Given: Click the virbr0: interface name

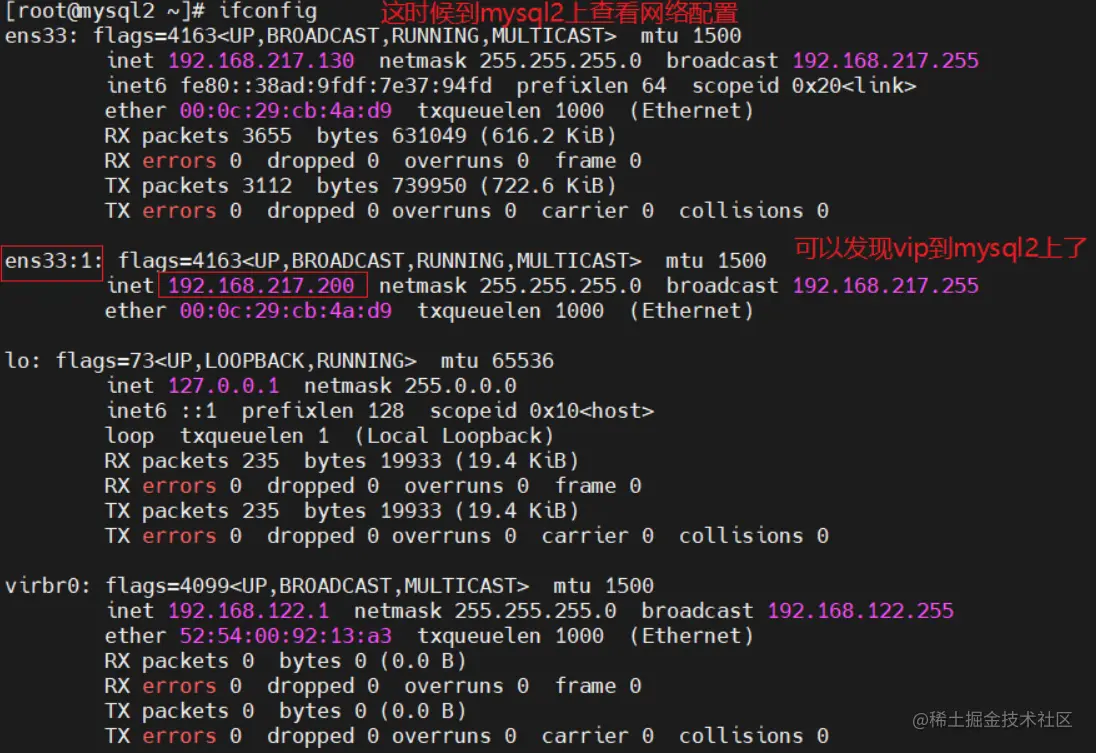Looking at the screenshot, I should point(48,586).
